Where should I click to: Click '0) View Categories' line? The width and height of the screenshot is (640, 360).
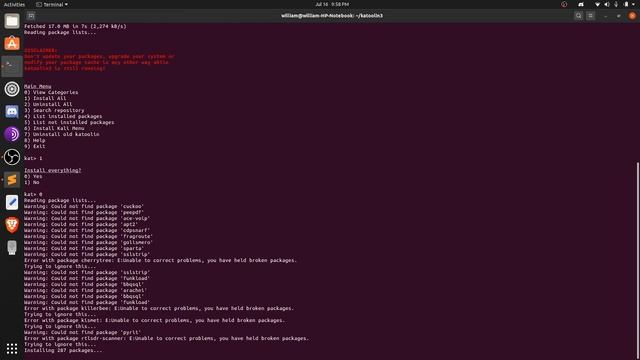(x=51, y=92)
